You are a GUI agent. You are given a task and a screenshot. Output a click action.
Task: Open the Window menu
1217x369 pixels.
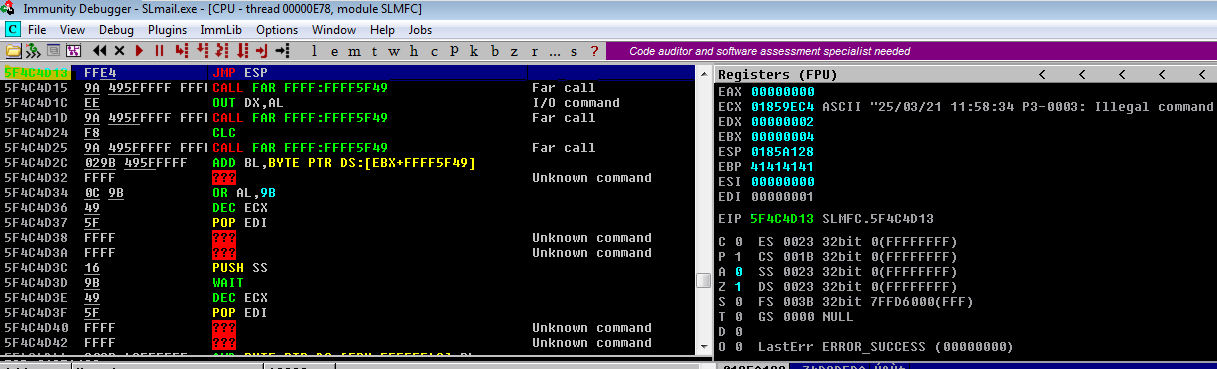coord(334,30)
